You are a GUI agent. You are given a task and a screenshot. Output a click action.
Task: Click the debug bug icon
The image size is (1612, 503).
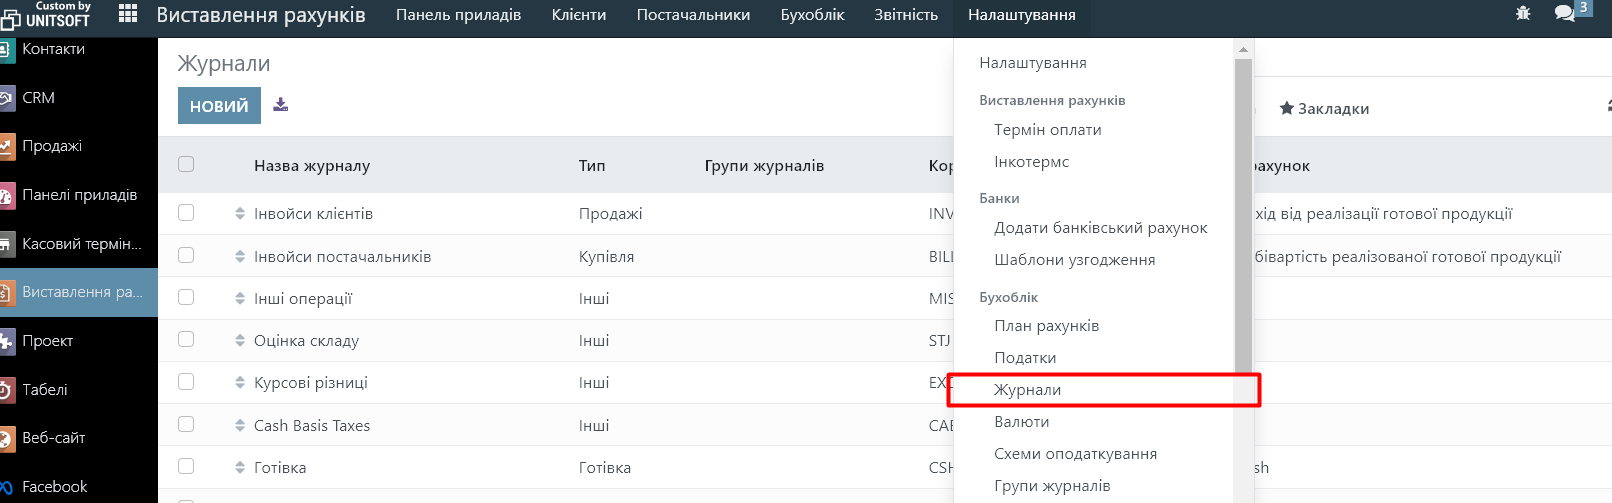1523,14
